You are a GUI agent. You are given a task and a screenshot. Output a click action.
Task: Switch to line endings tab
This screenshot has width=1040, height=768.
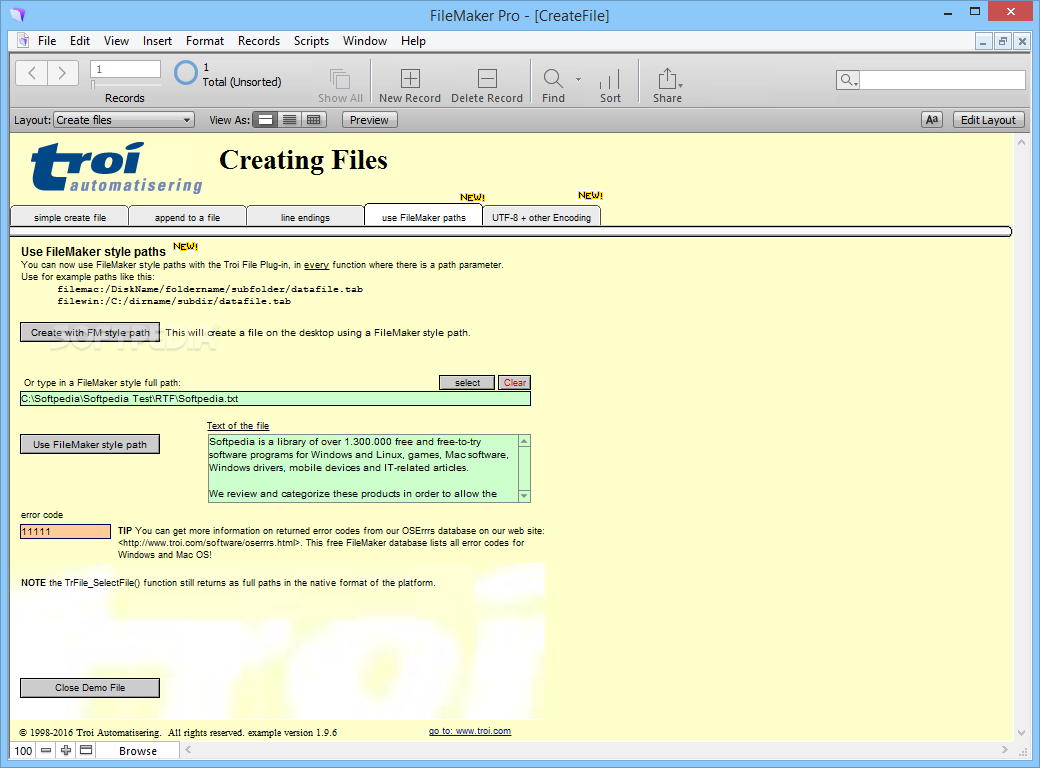[x=305, y=217]
